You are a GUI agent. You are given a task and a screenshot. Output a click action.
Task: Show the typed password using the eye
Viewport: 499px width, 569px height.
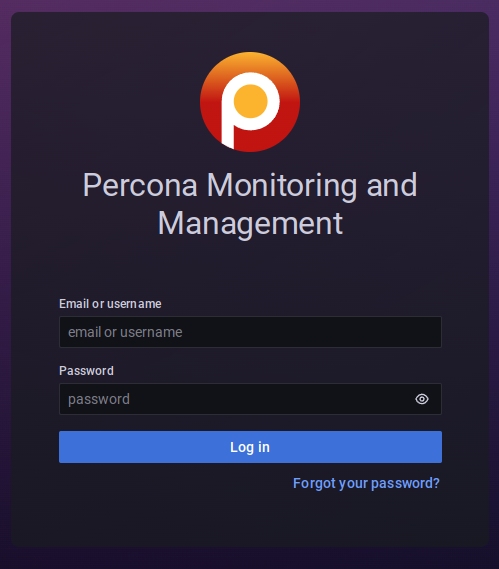(422, 399)
